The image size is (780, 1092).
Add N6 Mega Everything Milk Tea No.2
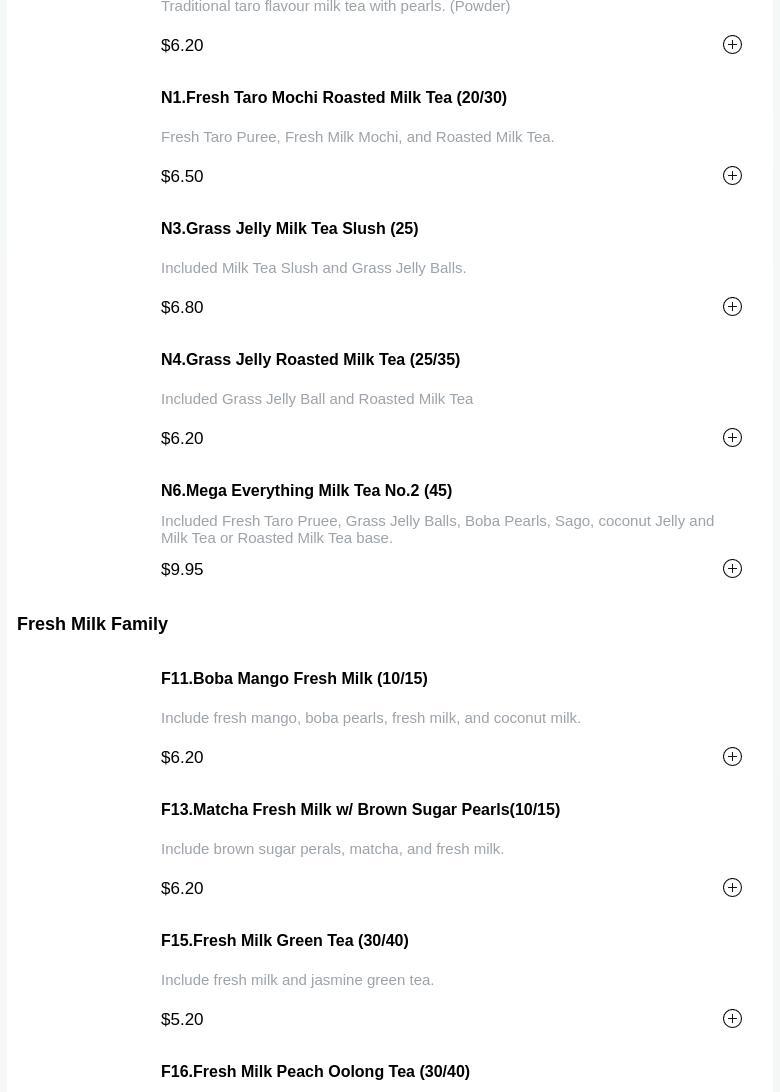(732, 569)
